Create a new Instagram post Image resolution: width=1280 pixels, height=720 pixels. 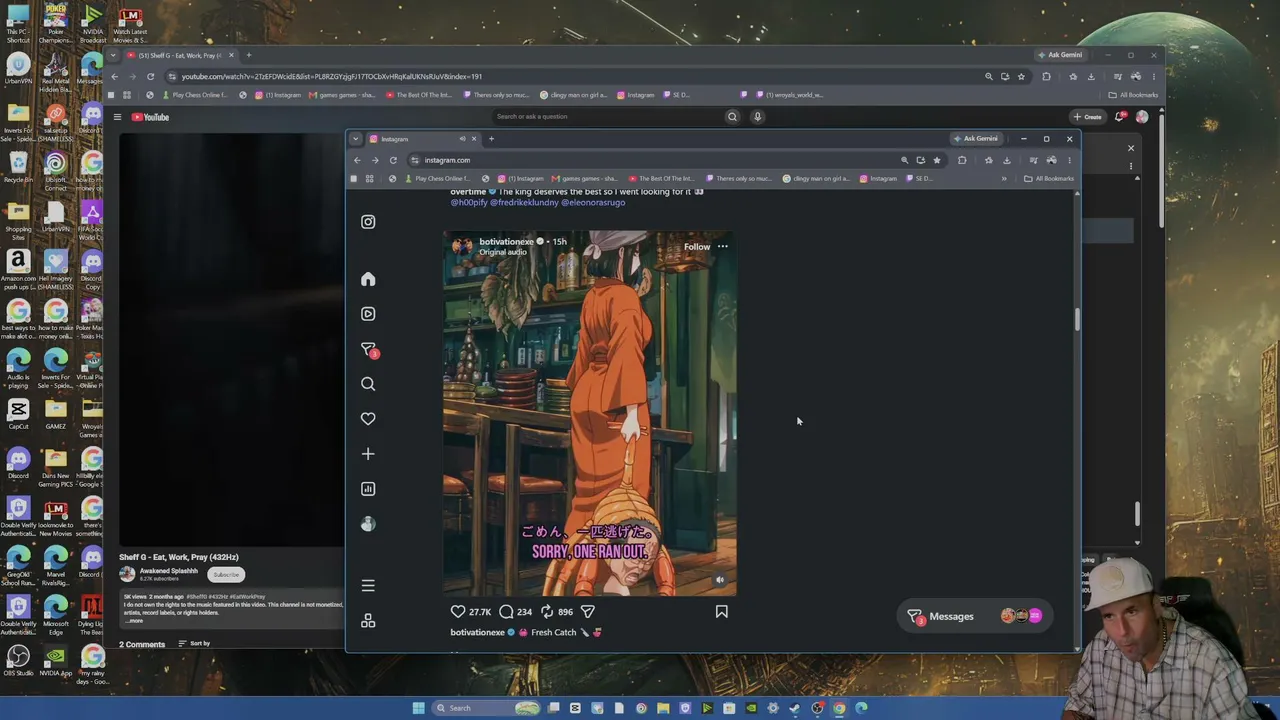coord(368,454)
